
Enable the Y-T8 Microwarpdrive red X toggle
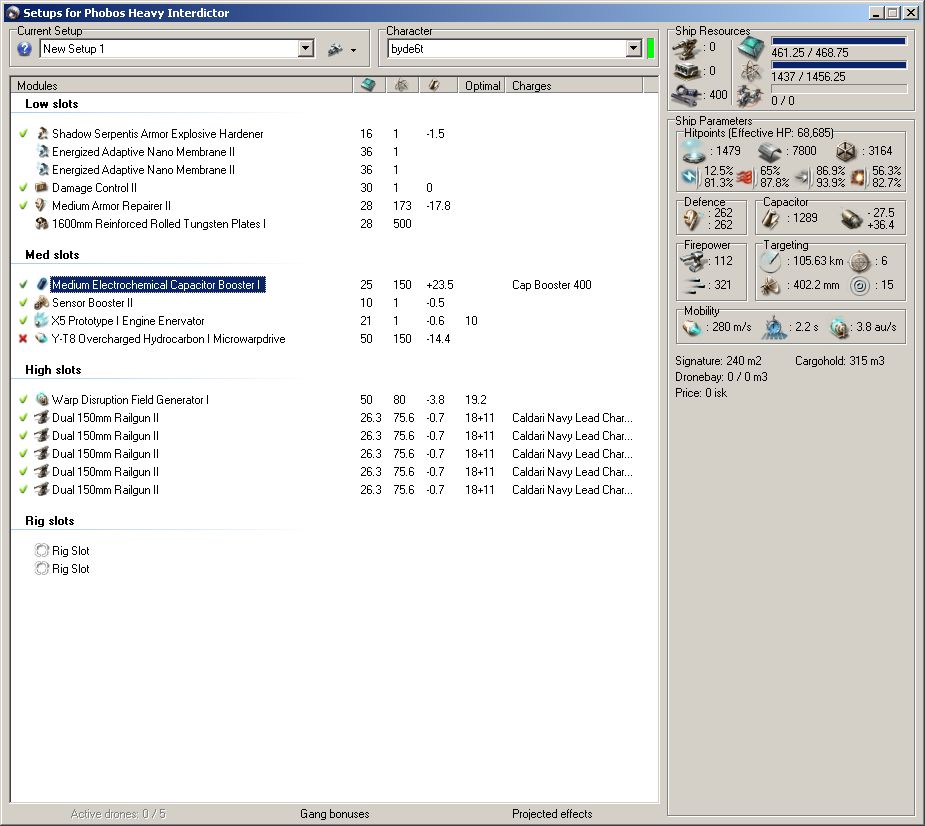tap(23, 339)
